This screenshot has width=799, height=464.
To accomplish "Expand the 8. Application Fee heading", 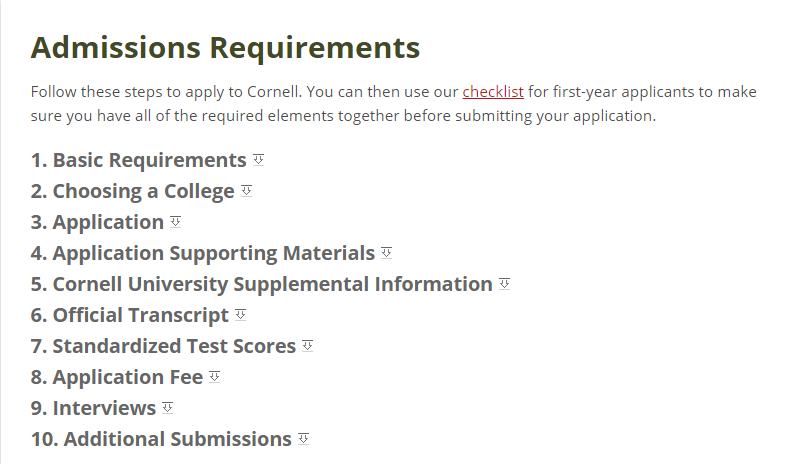I will pyautogui.click(x=117, y=377).
